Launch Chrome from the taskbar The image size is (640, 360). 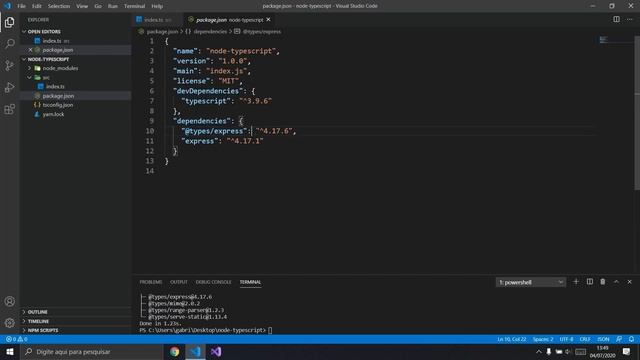[x=175, y=351]
